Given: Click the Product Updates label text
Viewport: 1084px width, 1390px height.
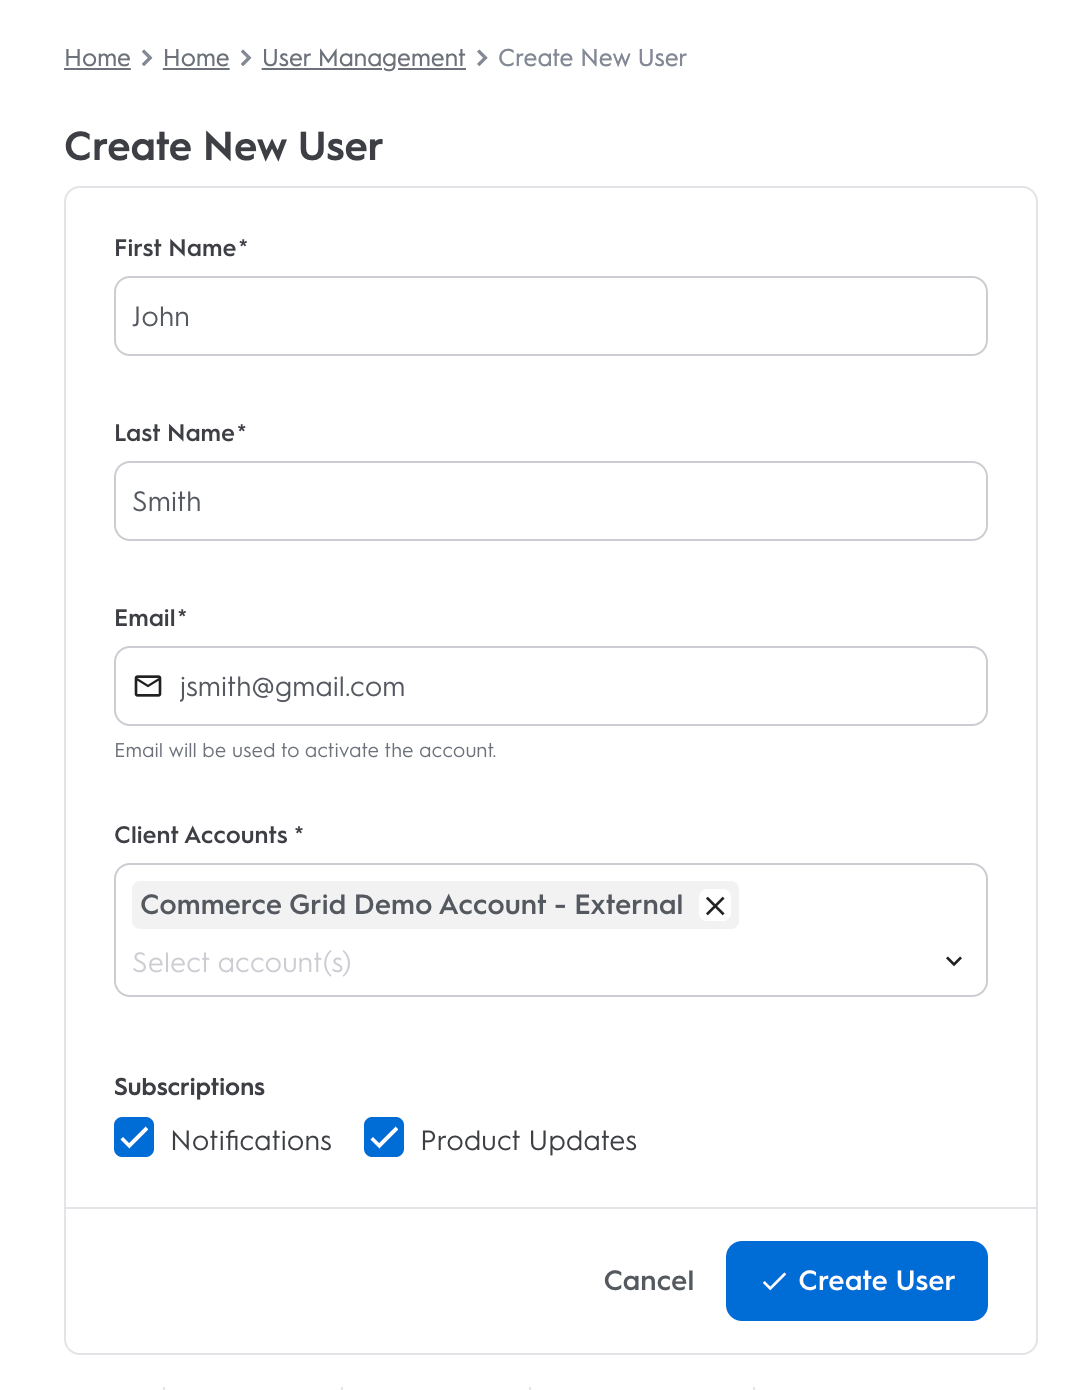Looking at the screenshot, I should [528, 1141].
